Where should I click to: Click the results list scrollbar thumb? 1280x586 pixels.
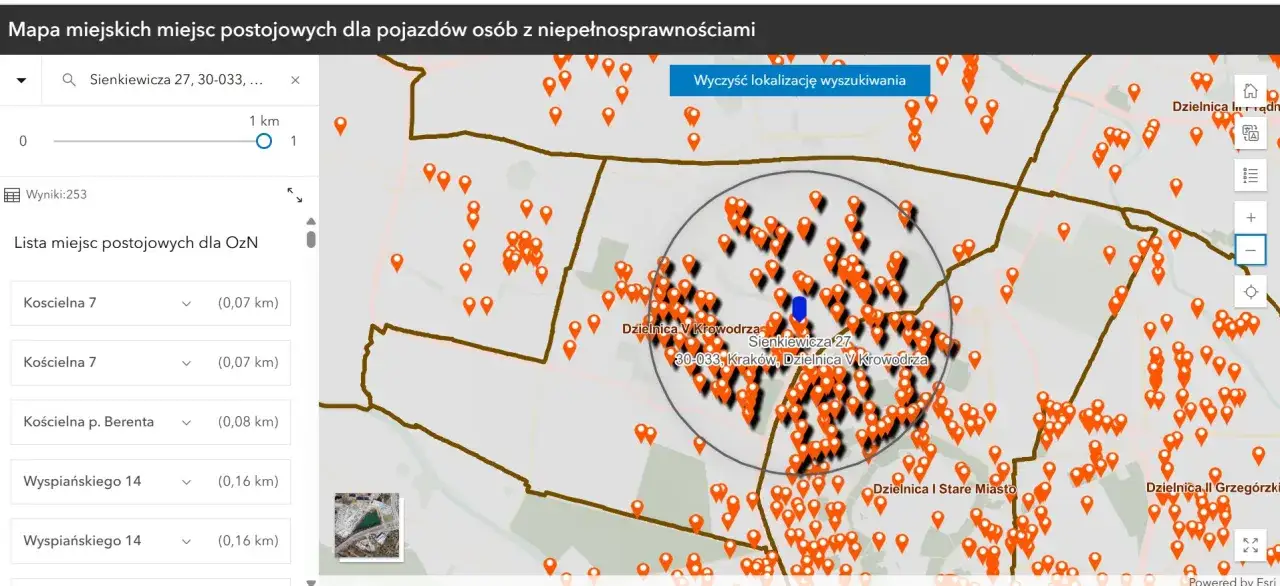pos(311,239)
